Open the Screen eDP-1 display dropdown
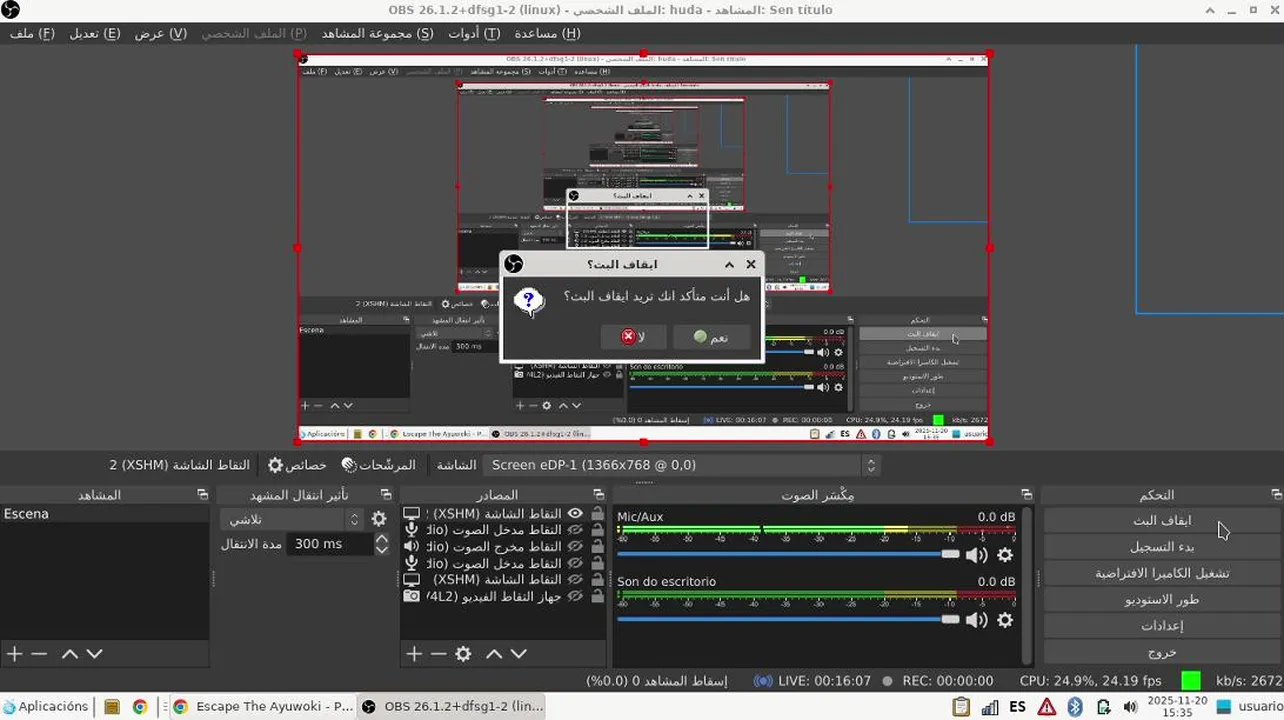This screenshot has height=720, width=1284. click(x=681, y=465)
